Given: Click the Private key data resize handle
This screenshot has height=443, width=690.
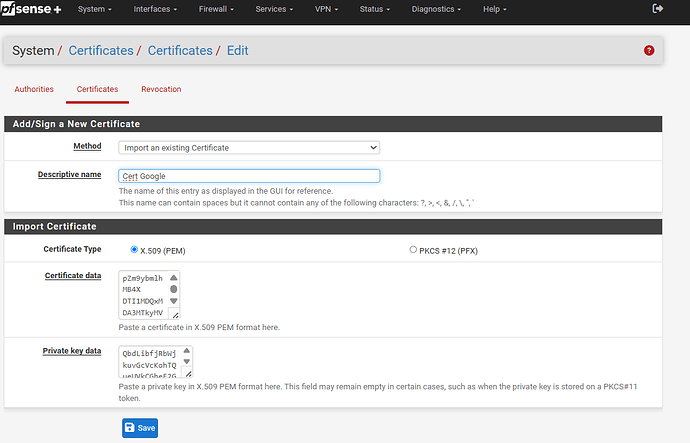Looking at the screenshot, I should click(x=188, y=374).
